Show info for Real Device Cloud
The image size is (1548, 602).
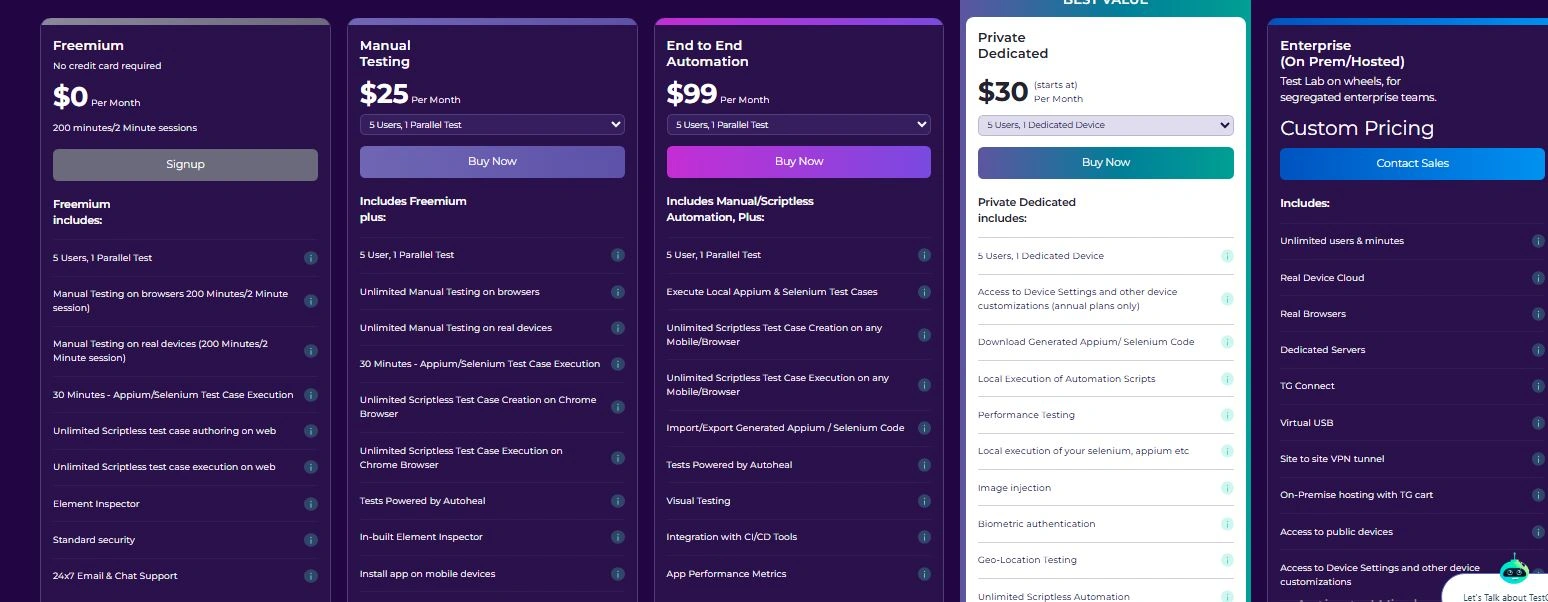1538,277
